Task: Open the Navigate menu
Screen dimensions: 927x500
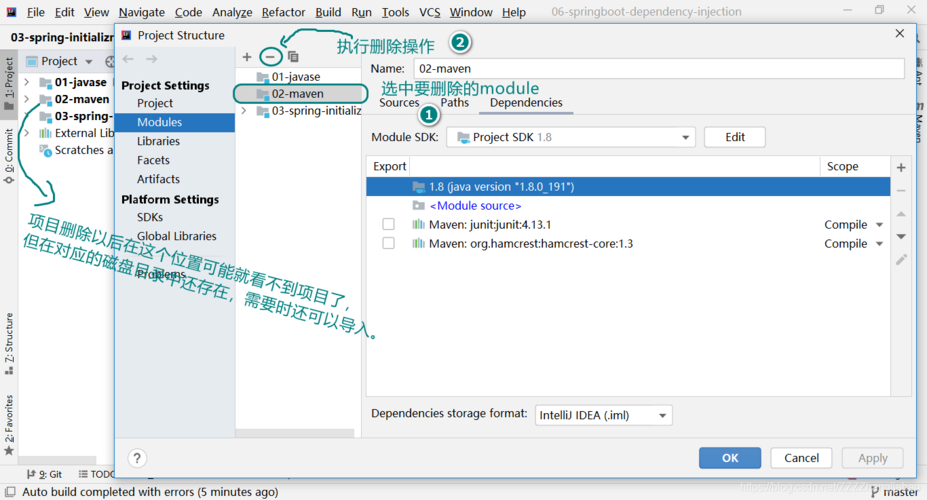Action: 141,12
